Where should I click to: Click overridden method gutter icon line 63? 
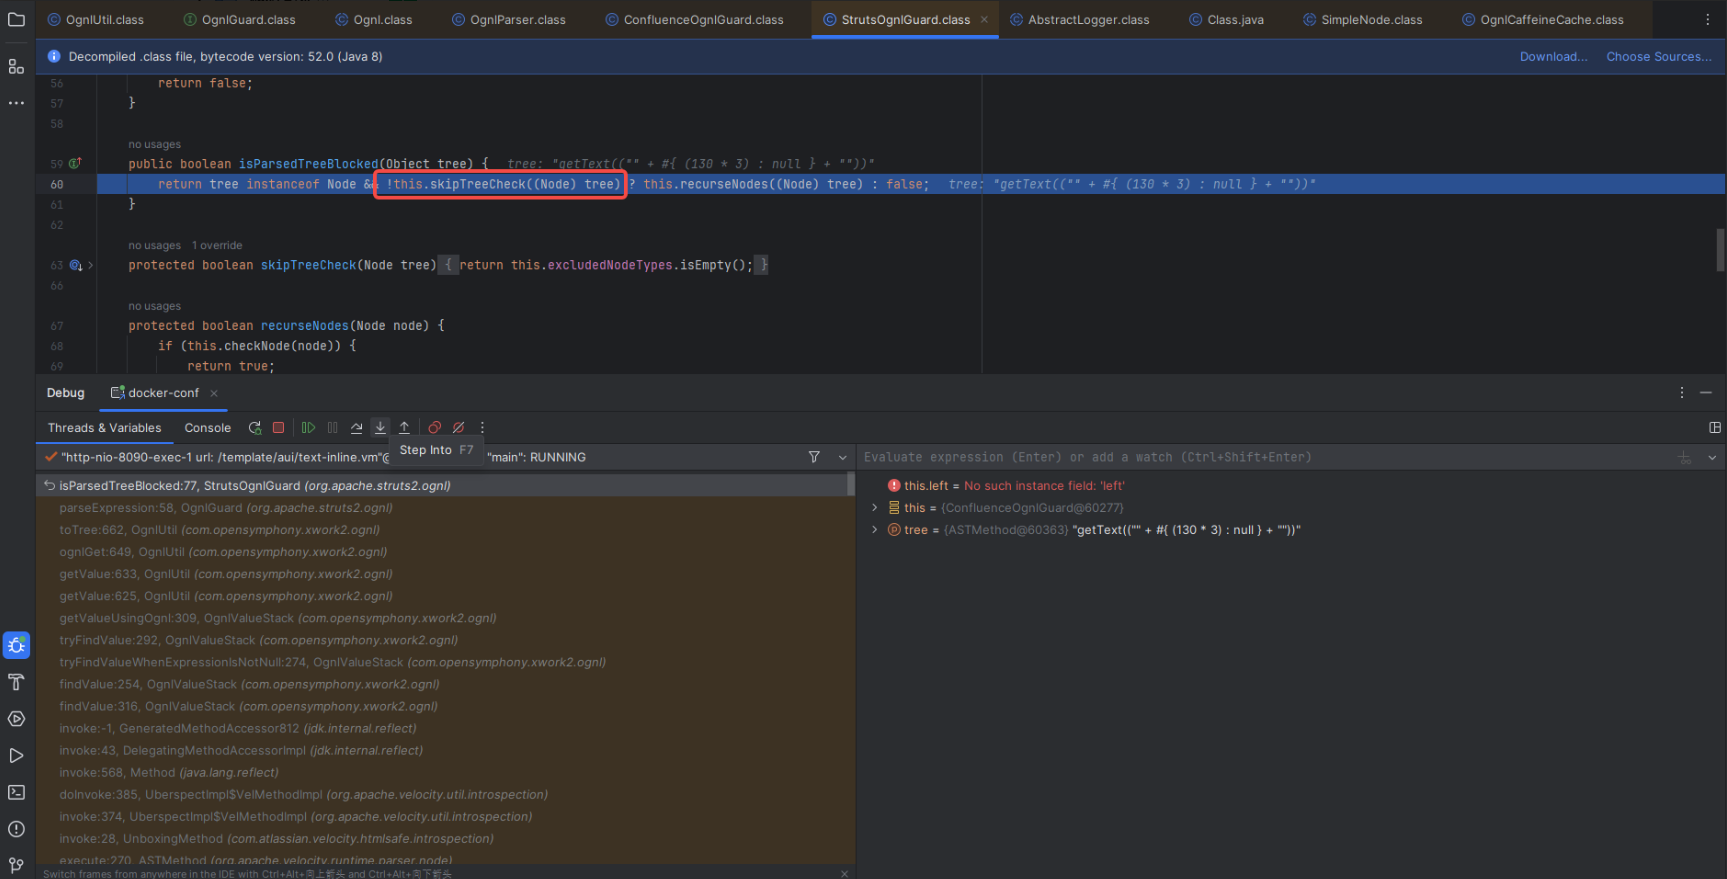point(75,265)
